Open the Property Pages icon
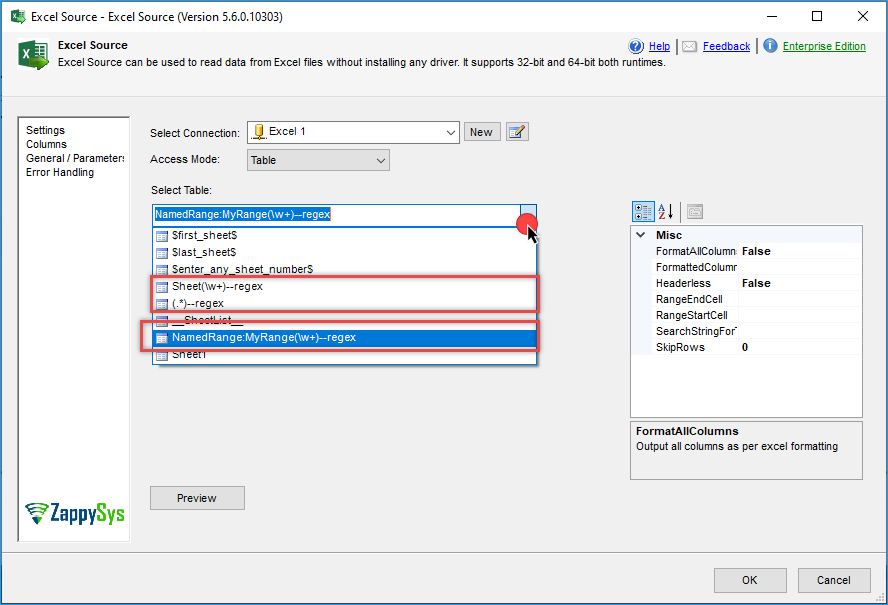 click(x=694, y=212)
